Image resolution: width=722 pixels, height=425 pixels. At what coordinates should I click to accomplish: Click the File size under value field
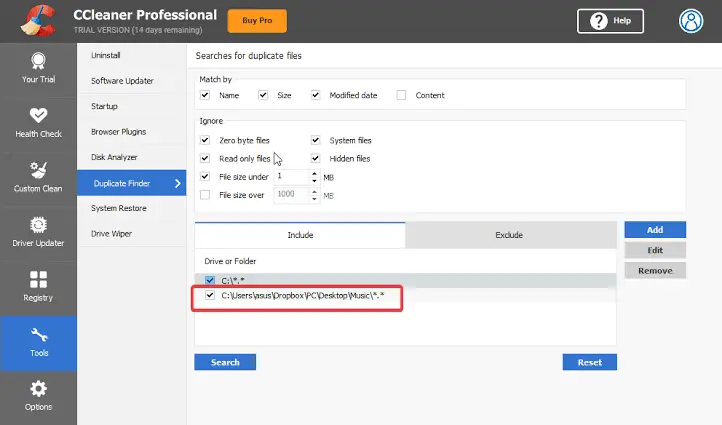tap(291, 176)
